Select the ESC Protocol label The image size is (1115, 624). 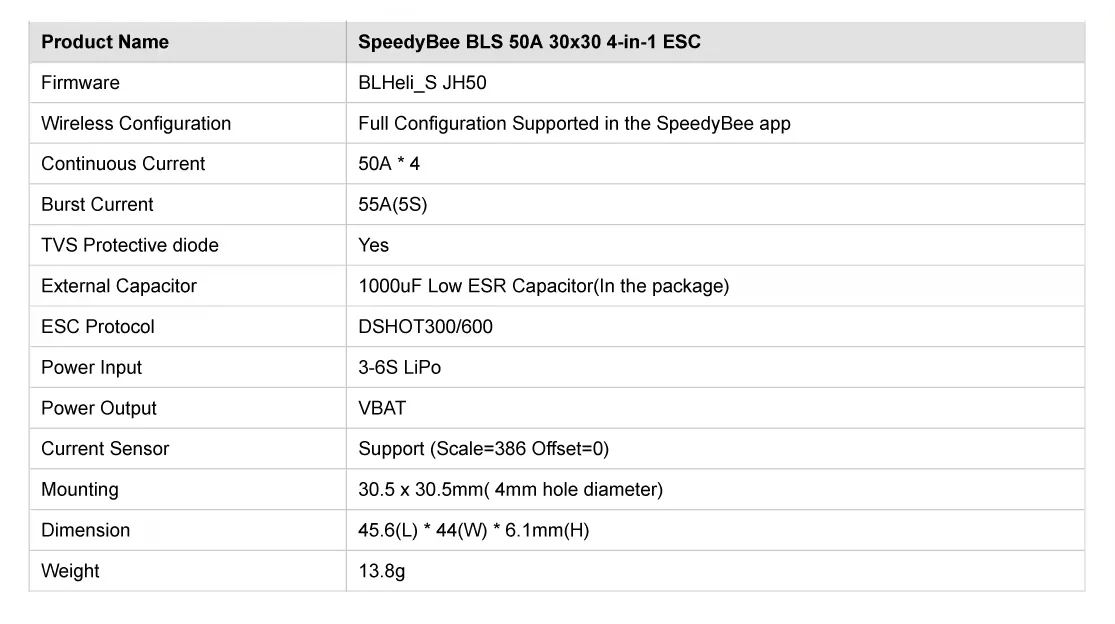tap(98, 327)
